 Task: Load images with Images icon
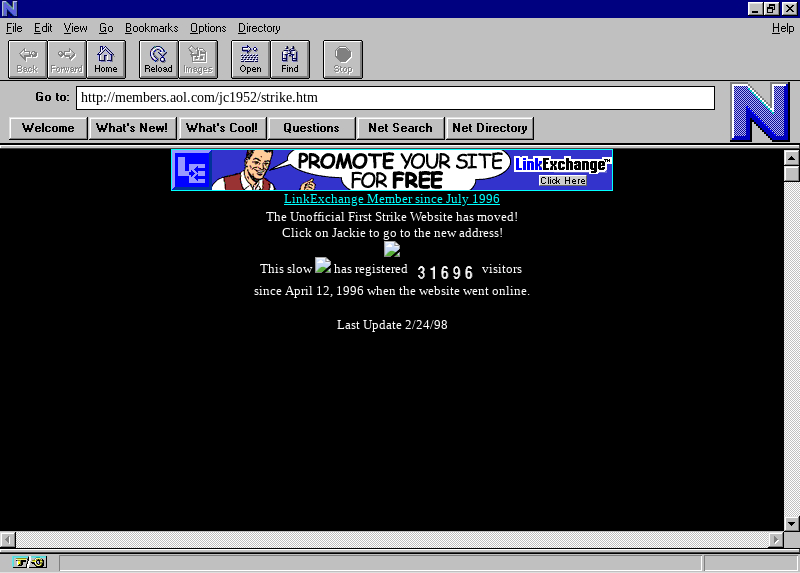(x=197, y=59)
